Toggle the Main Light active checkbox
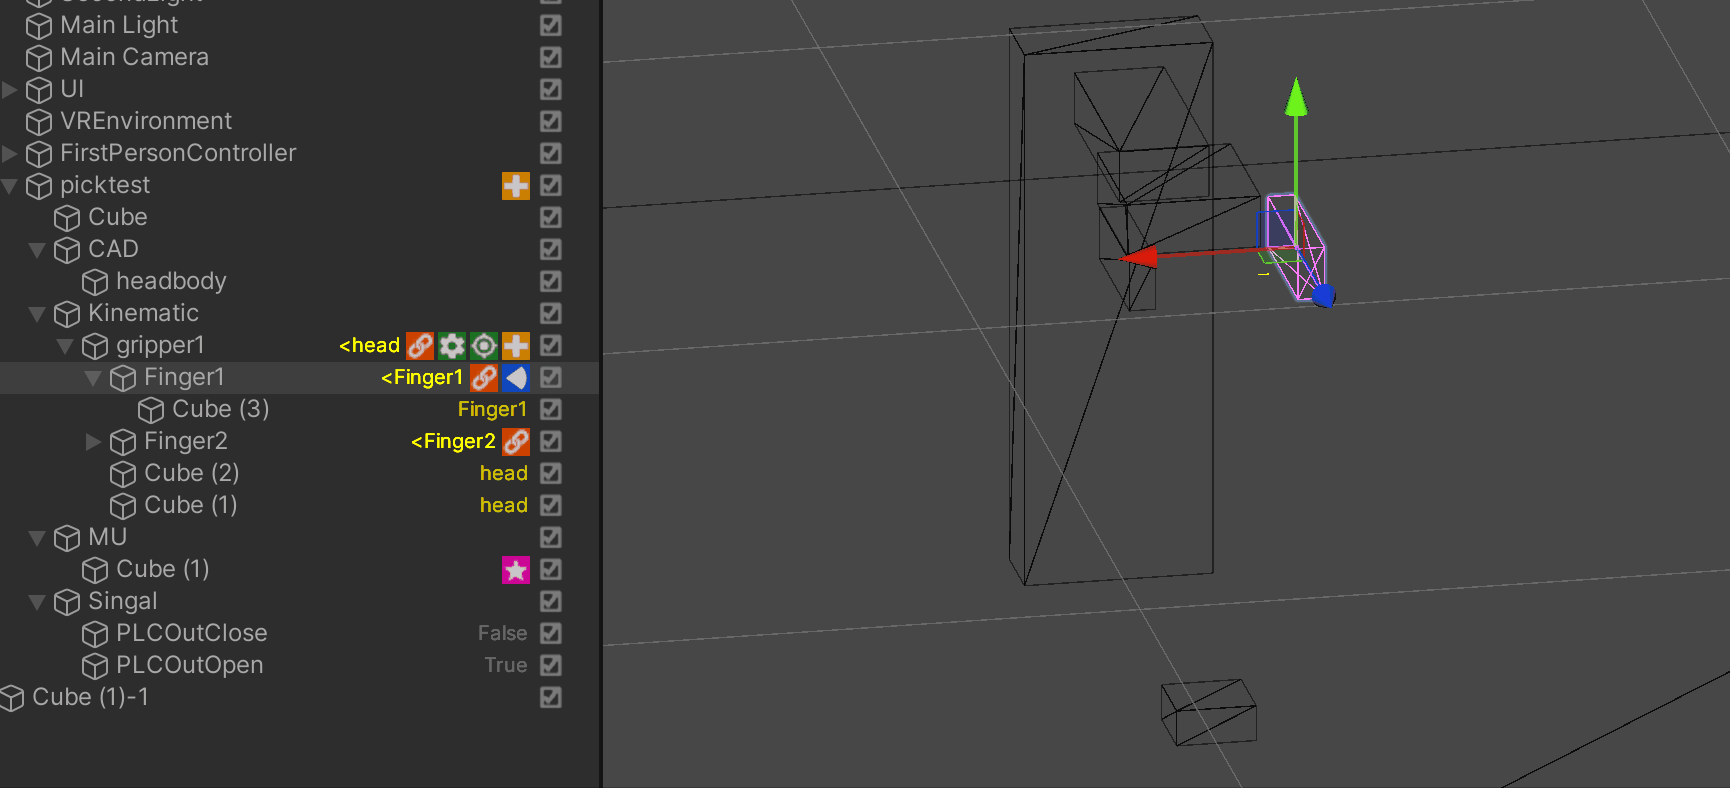The width and height of the screenshot is (1730, 788). point(551,25)
